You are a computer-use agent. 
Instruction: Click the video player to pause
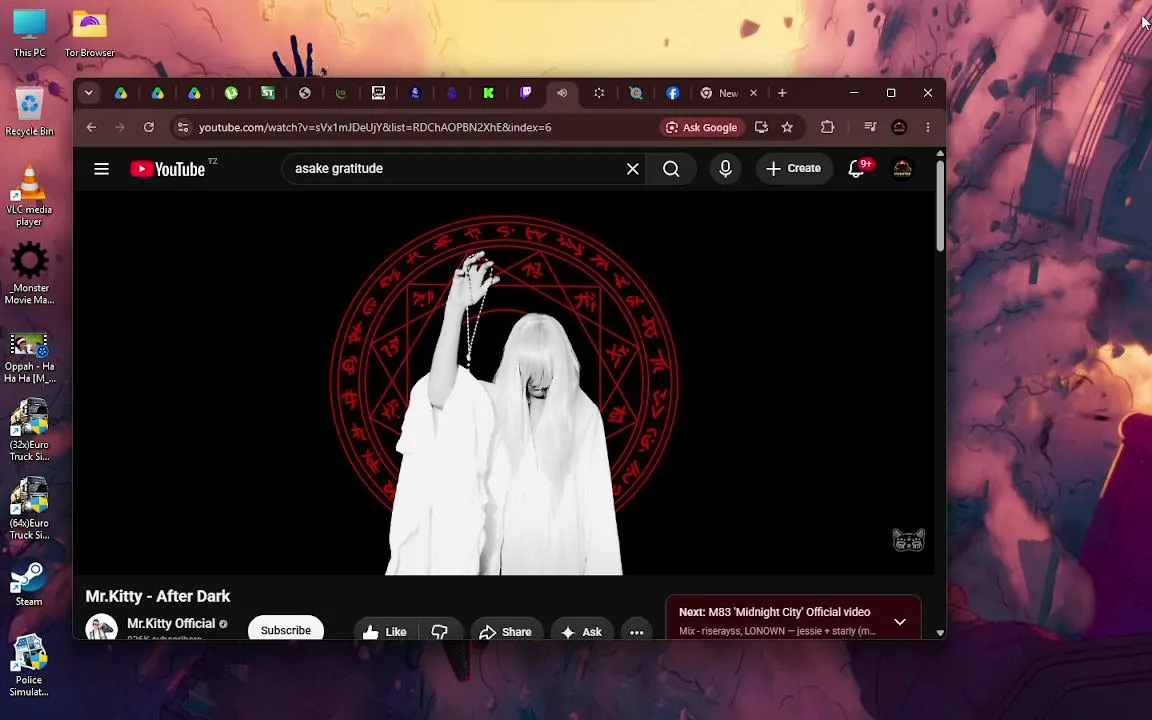point(504,382)
